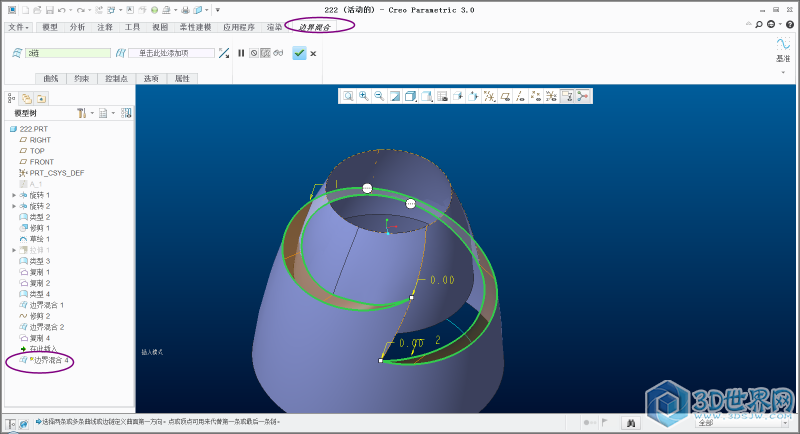
Task: Click the second direction curves icon
Action: point(120,53)
